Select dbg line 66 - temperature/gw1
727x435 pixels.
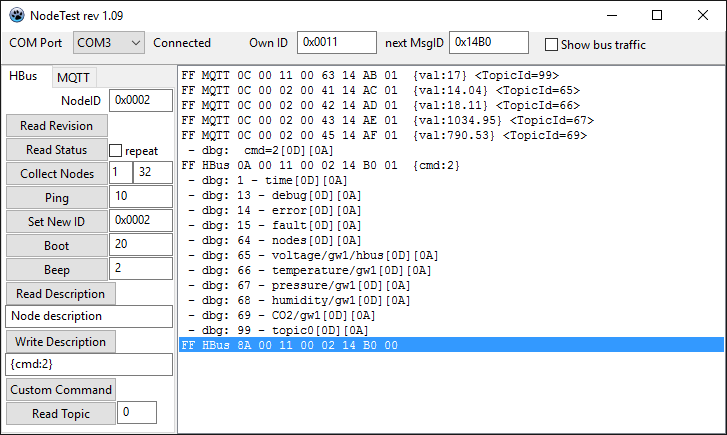pyautogui.click(x=451, y=270)
